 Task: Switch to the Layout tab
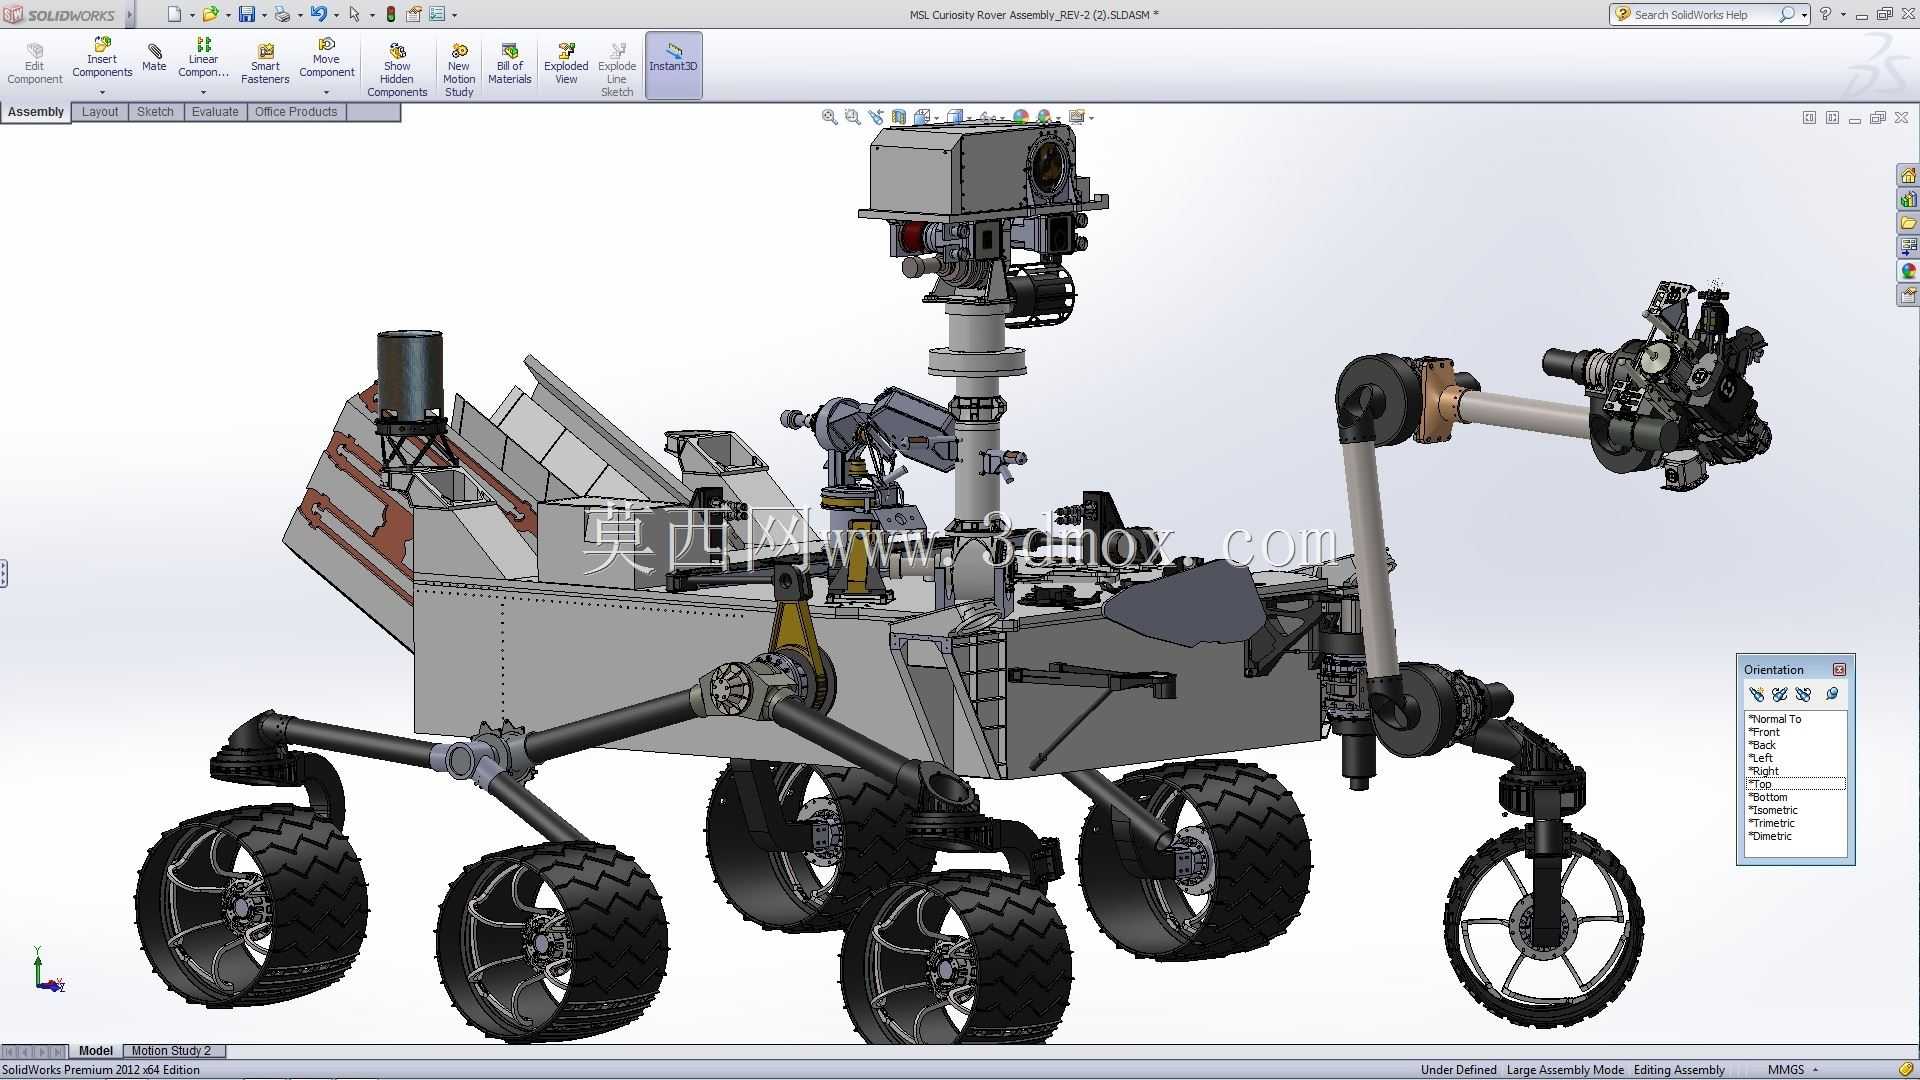[100, 112]
